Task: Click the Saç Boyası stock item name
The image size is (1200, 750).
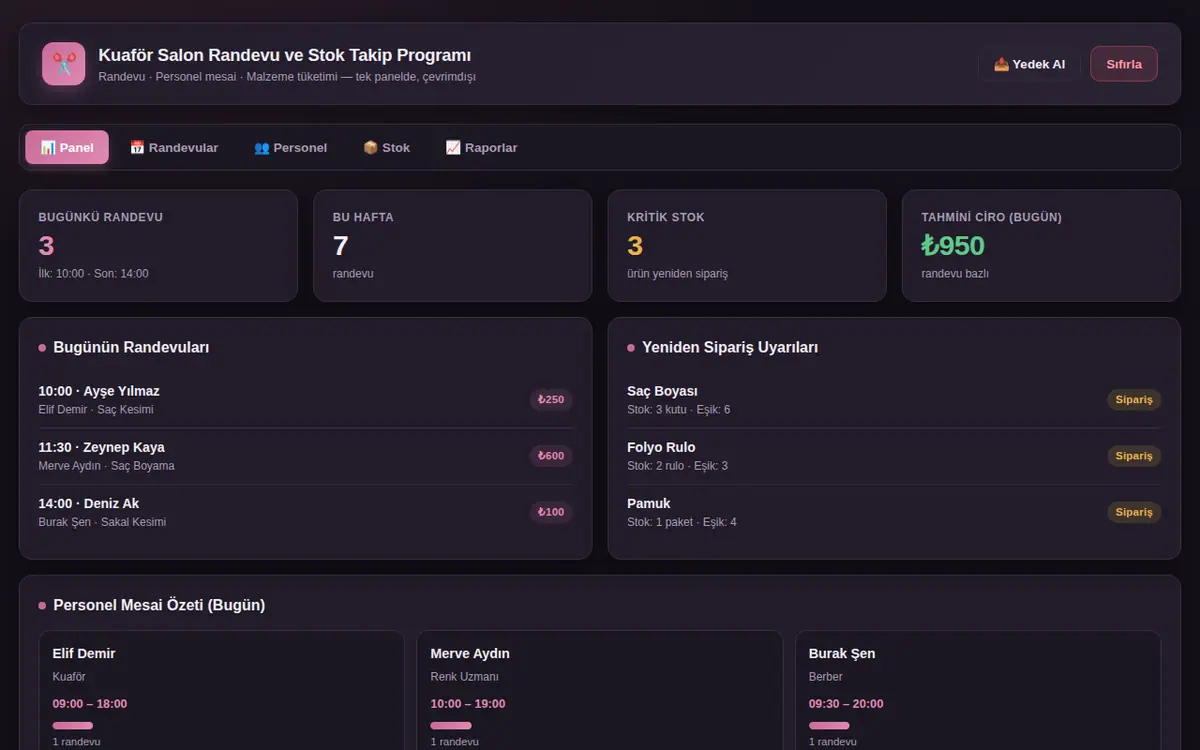Action: 662,391
